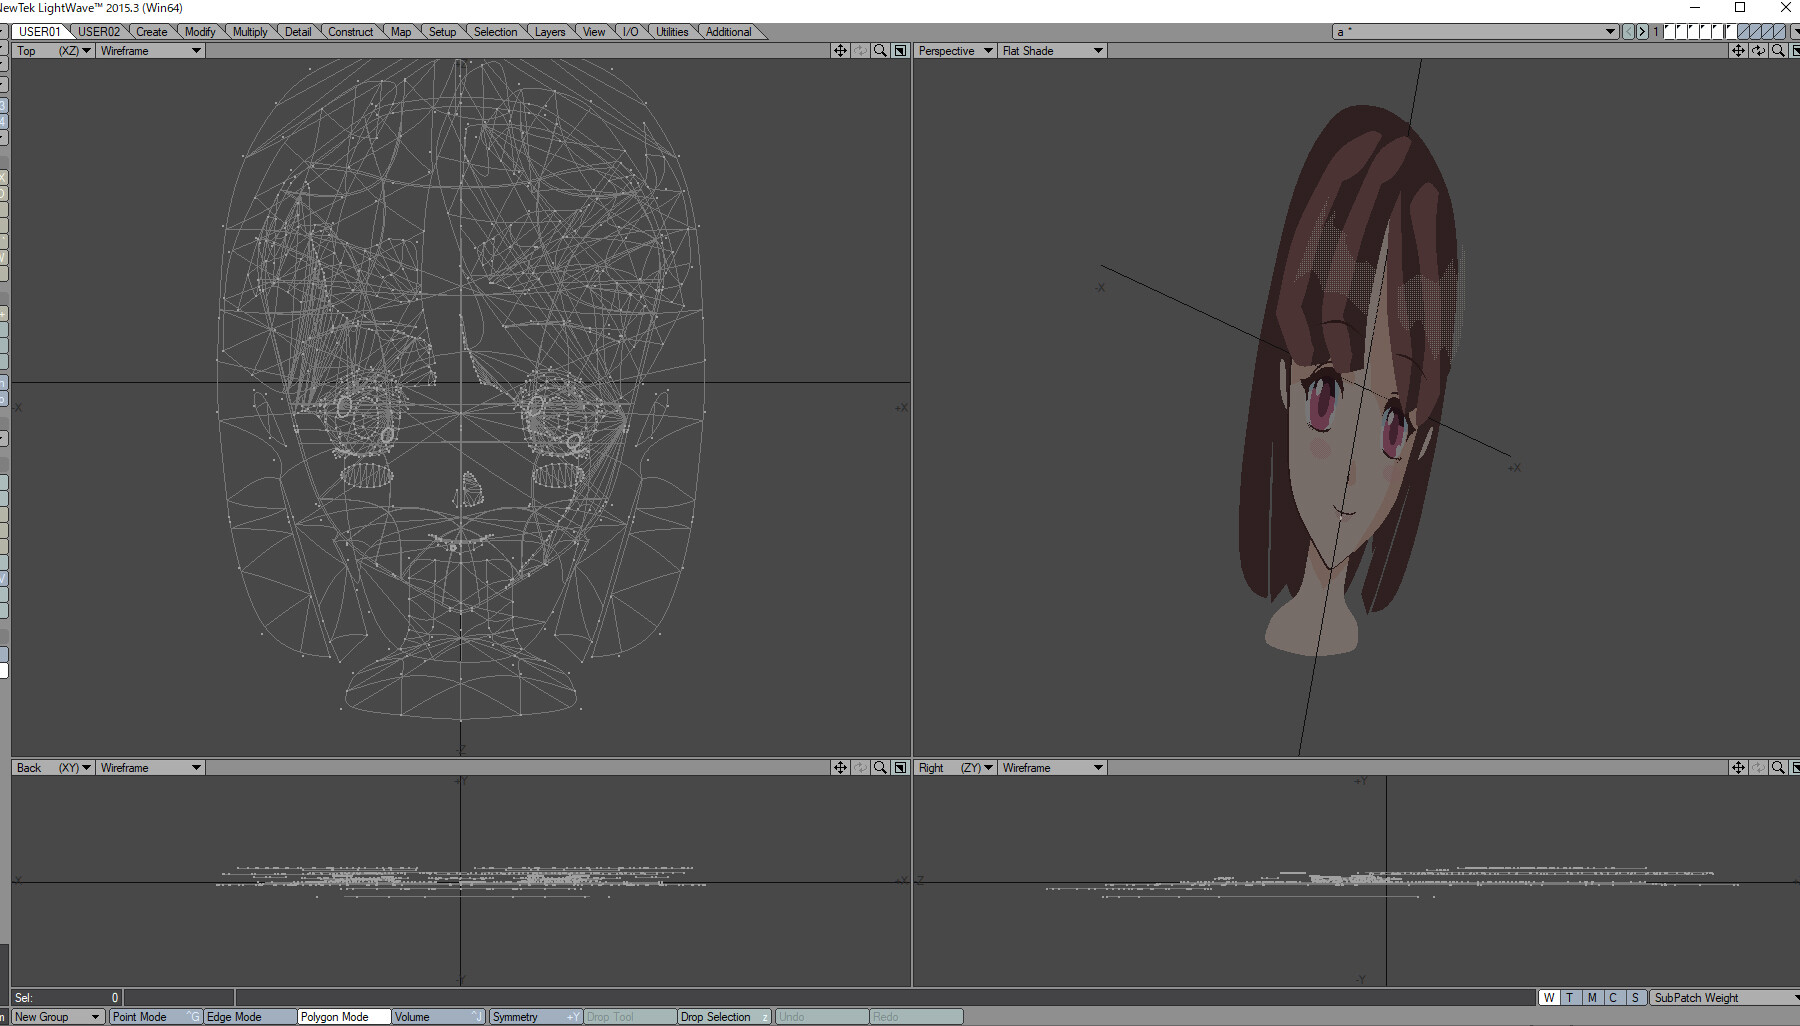Click the rotate icon in the Perspective viewport
Image resolution: width=1800 pixels, height=1026 pixels.
(1758, 51)
